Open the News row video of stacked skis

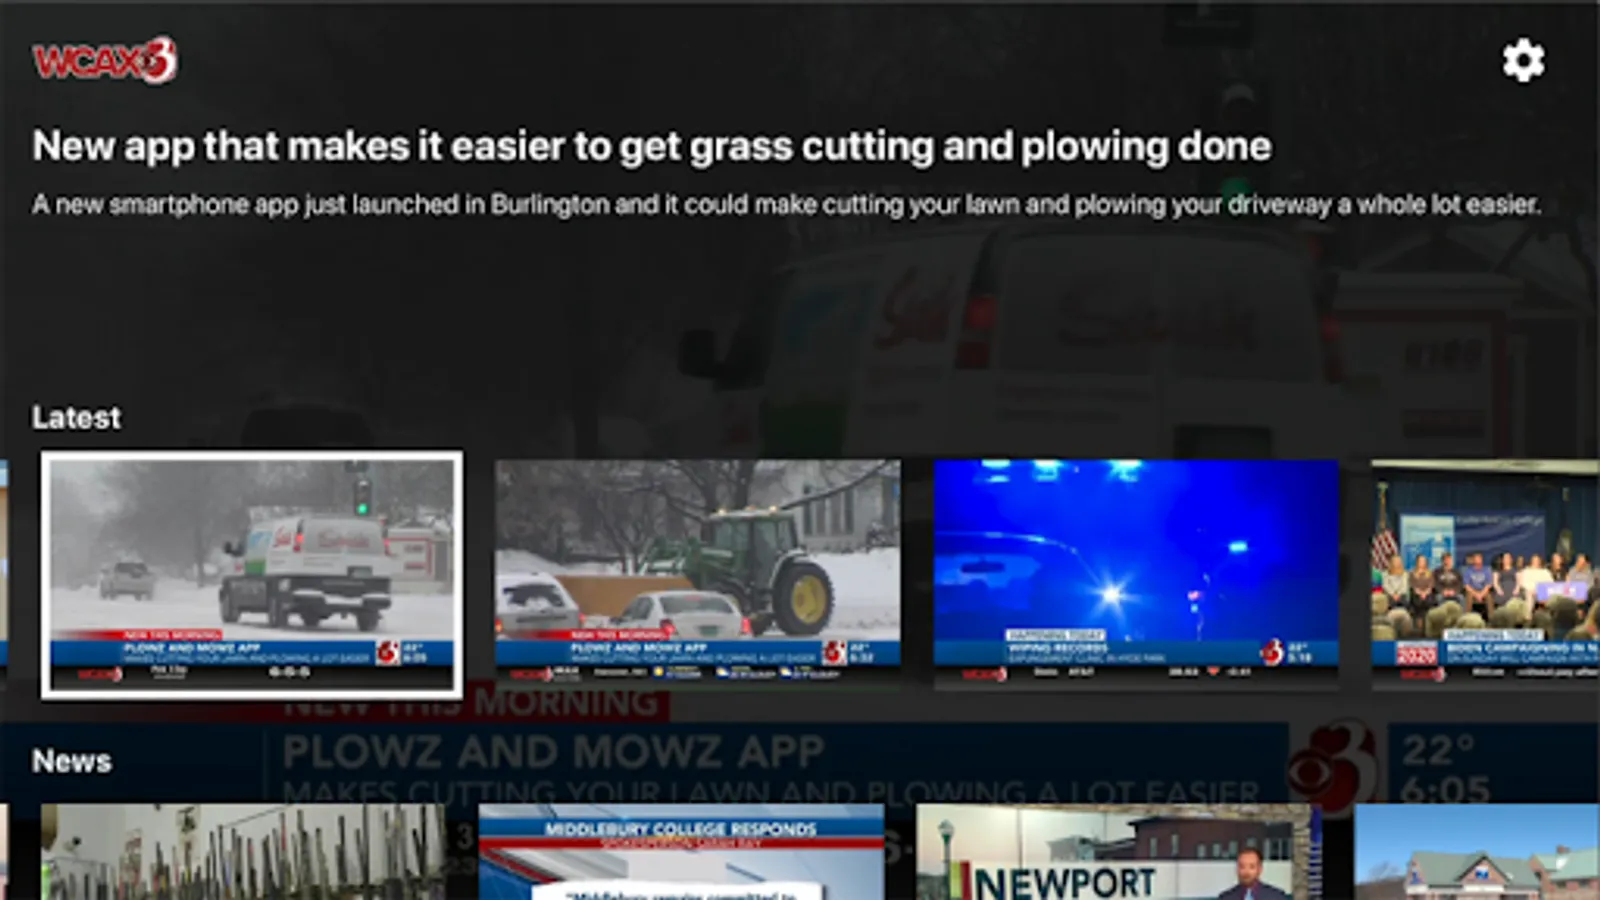pyautogui.click(x=243, y=852)
